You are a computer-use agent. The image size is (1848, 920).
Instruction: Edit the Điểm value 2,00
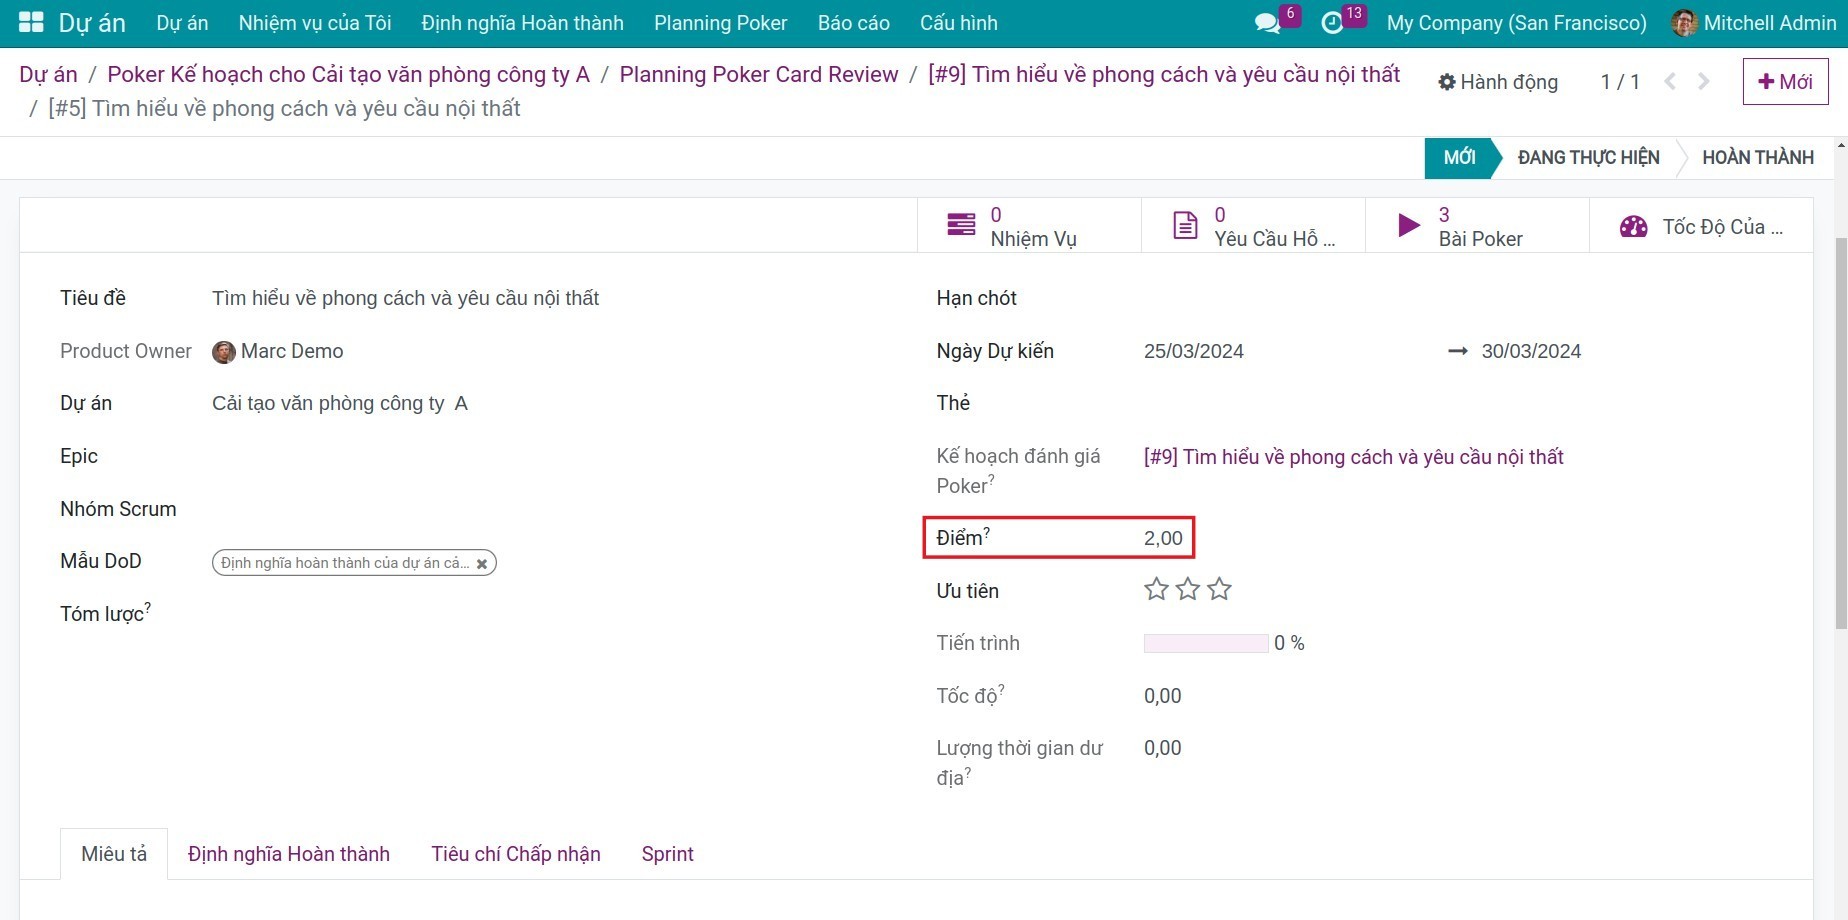pos(1163,538)
